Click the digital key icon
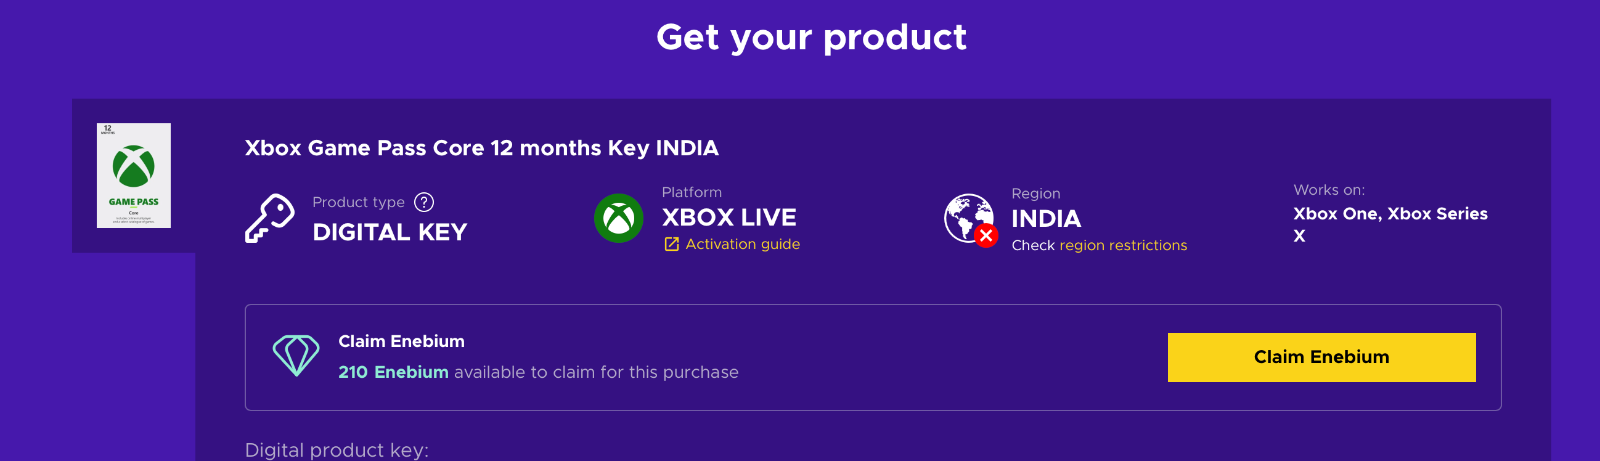Viewport: 1600px width, 461px height. point(270,218)
